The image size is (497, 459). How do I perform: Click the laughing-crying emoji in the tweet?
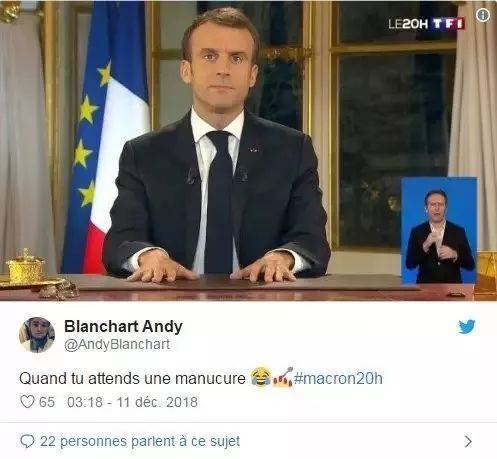[x=261, y=377]
